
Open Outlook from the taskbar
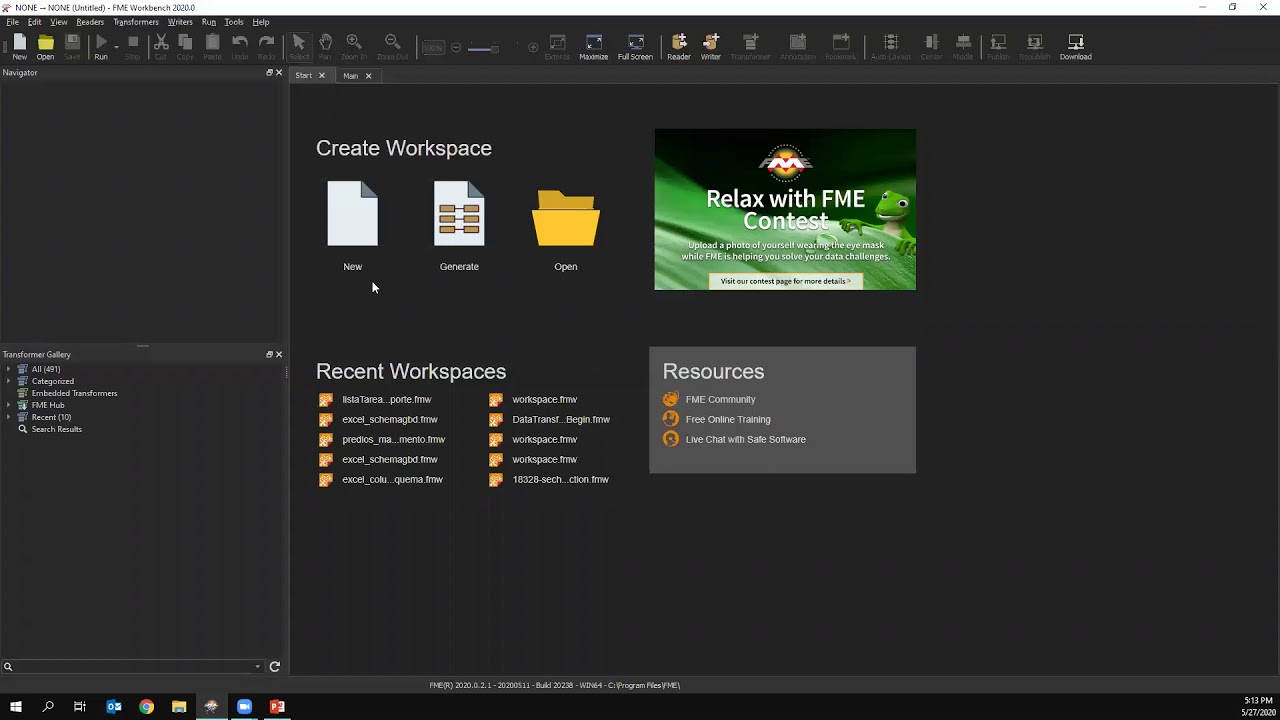pos(114,707)
